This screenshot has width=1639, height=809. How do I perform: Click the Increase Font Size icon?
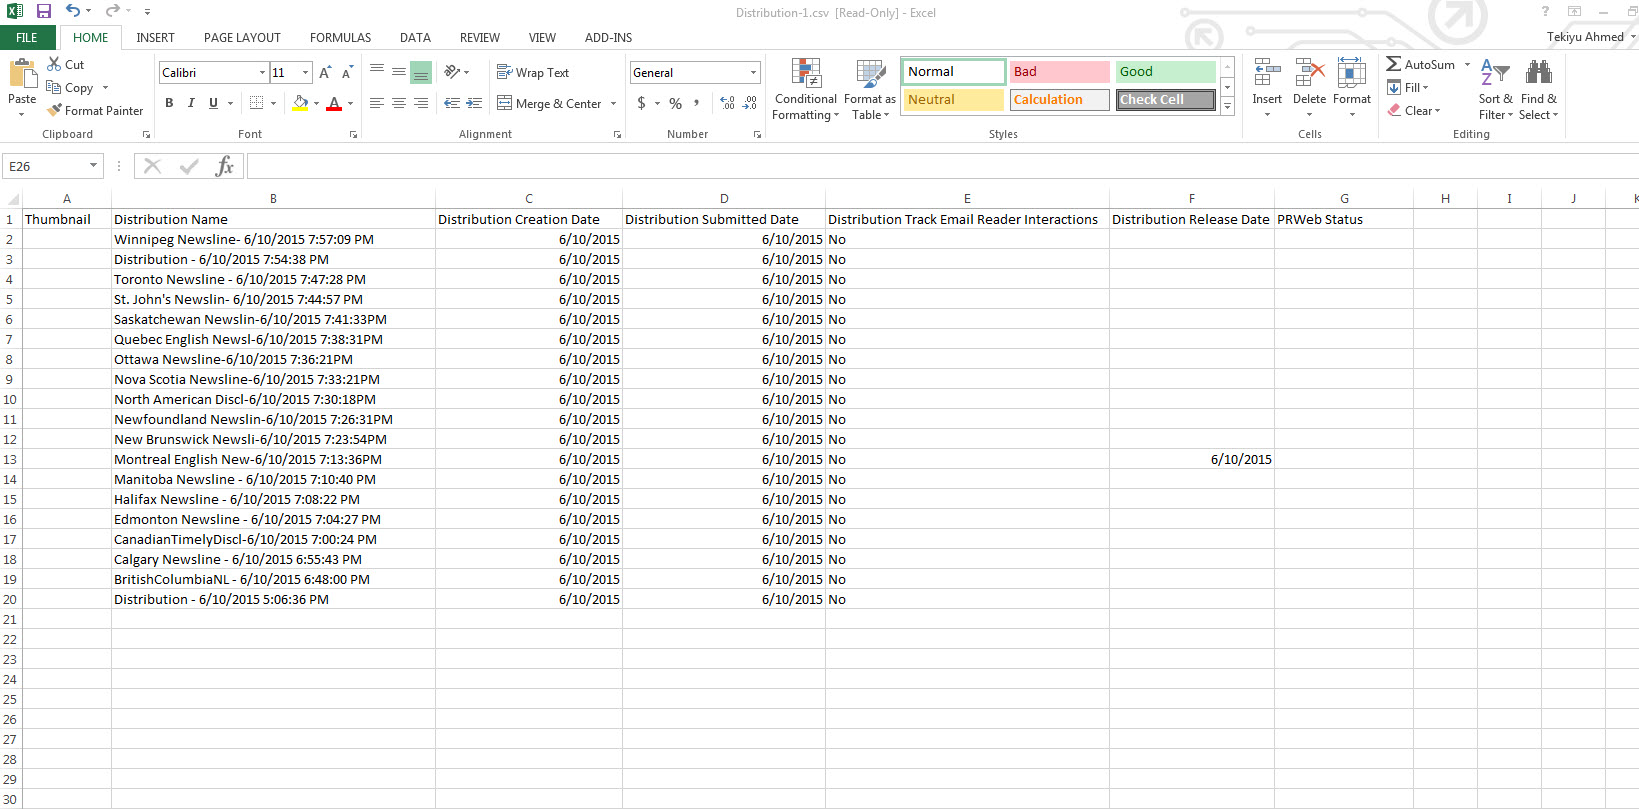point(325,73)
